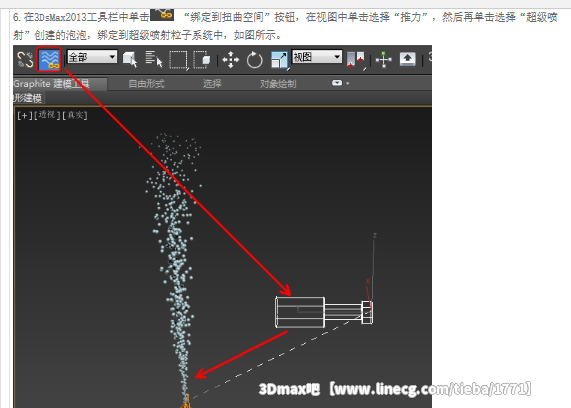571x408 pixels.
Task: Pick the Select and Scale tool
Action: pos(279,60)
